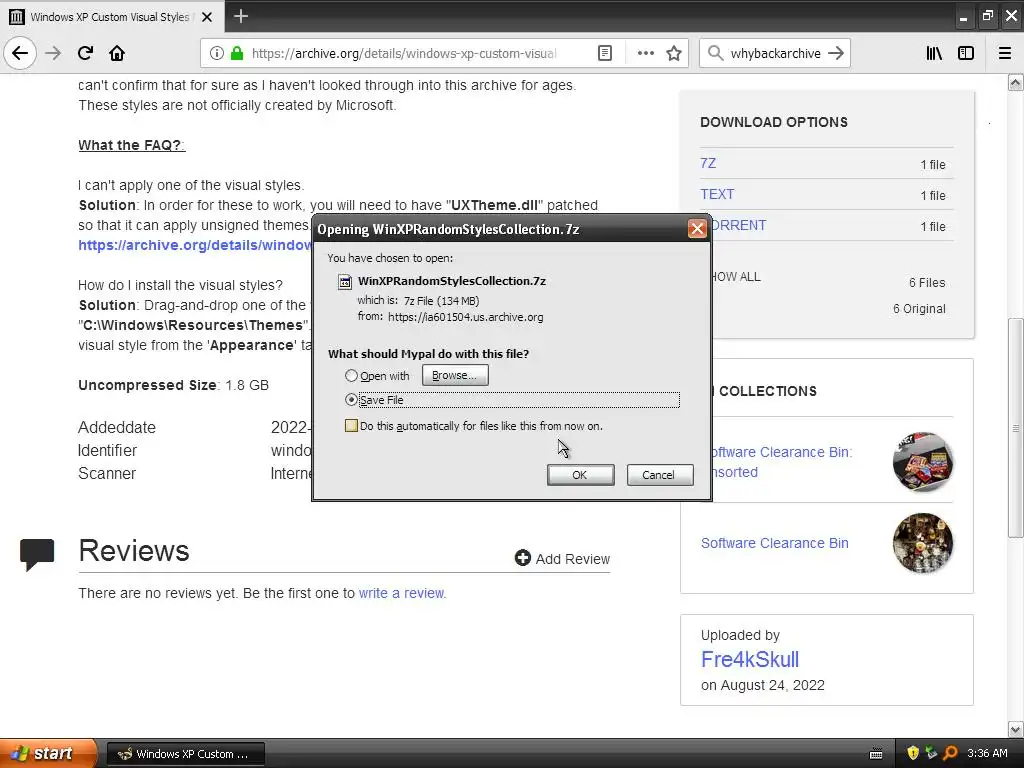Click the green secure padlock icon
Viewport: 1024px width, 768px height.
pos(237,53)
